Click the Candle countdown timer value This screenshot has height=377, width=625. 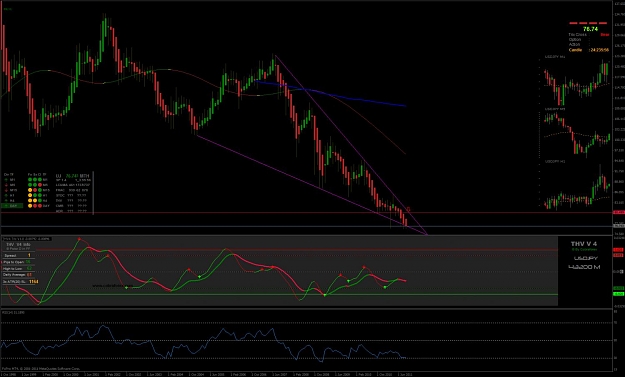(599, 50)
